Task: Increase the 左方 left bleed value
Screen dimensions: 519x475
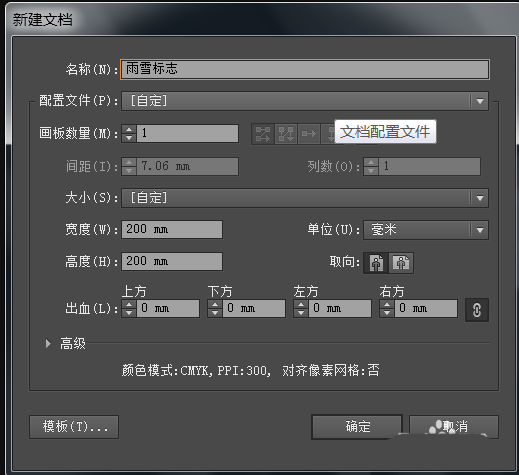Action: 301,304
